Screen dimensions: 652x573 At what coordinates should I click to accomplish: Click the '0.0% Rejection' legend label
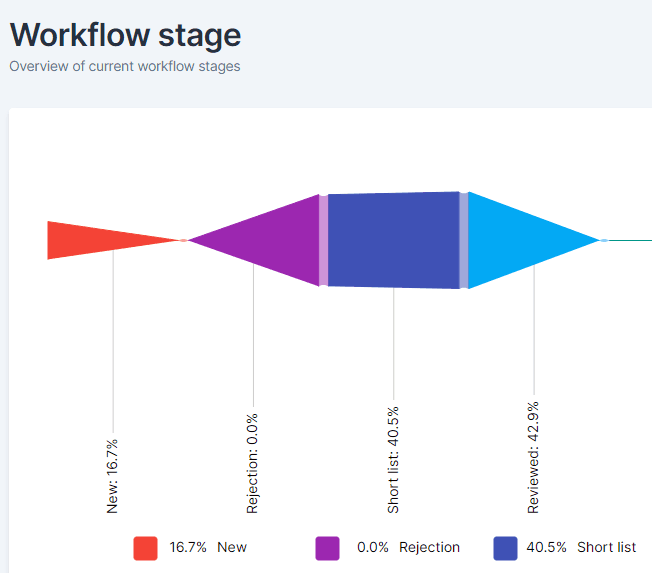(x=408, y=547)
